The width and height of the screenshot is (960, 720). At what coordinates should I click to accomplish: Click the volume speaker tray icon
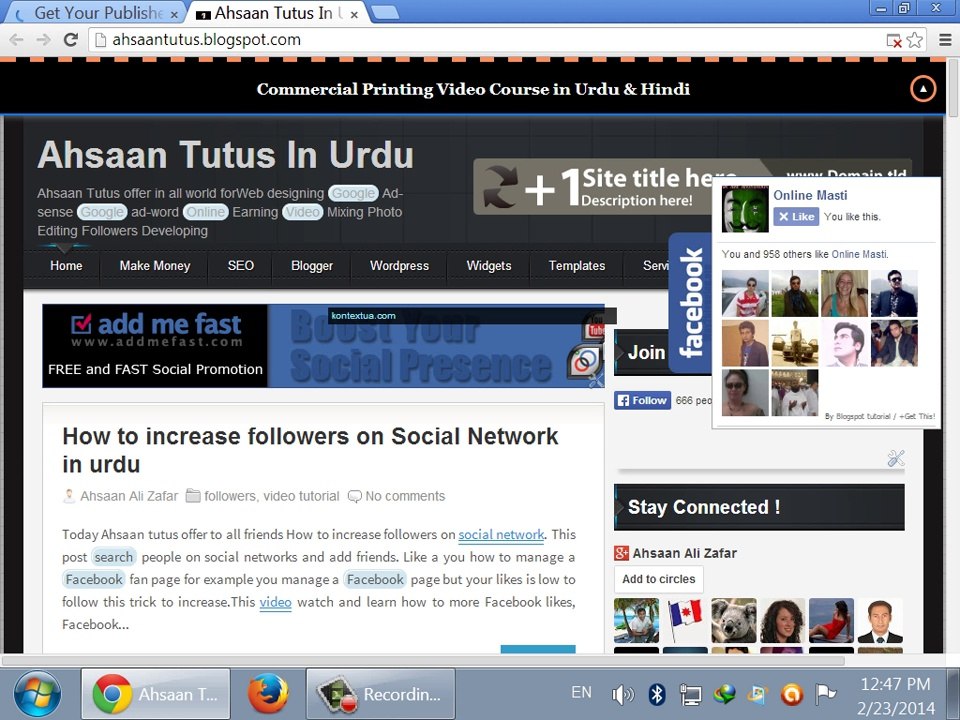tap(623, 694)
